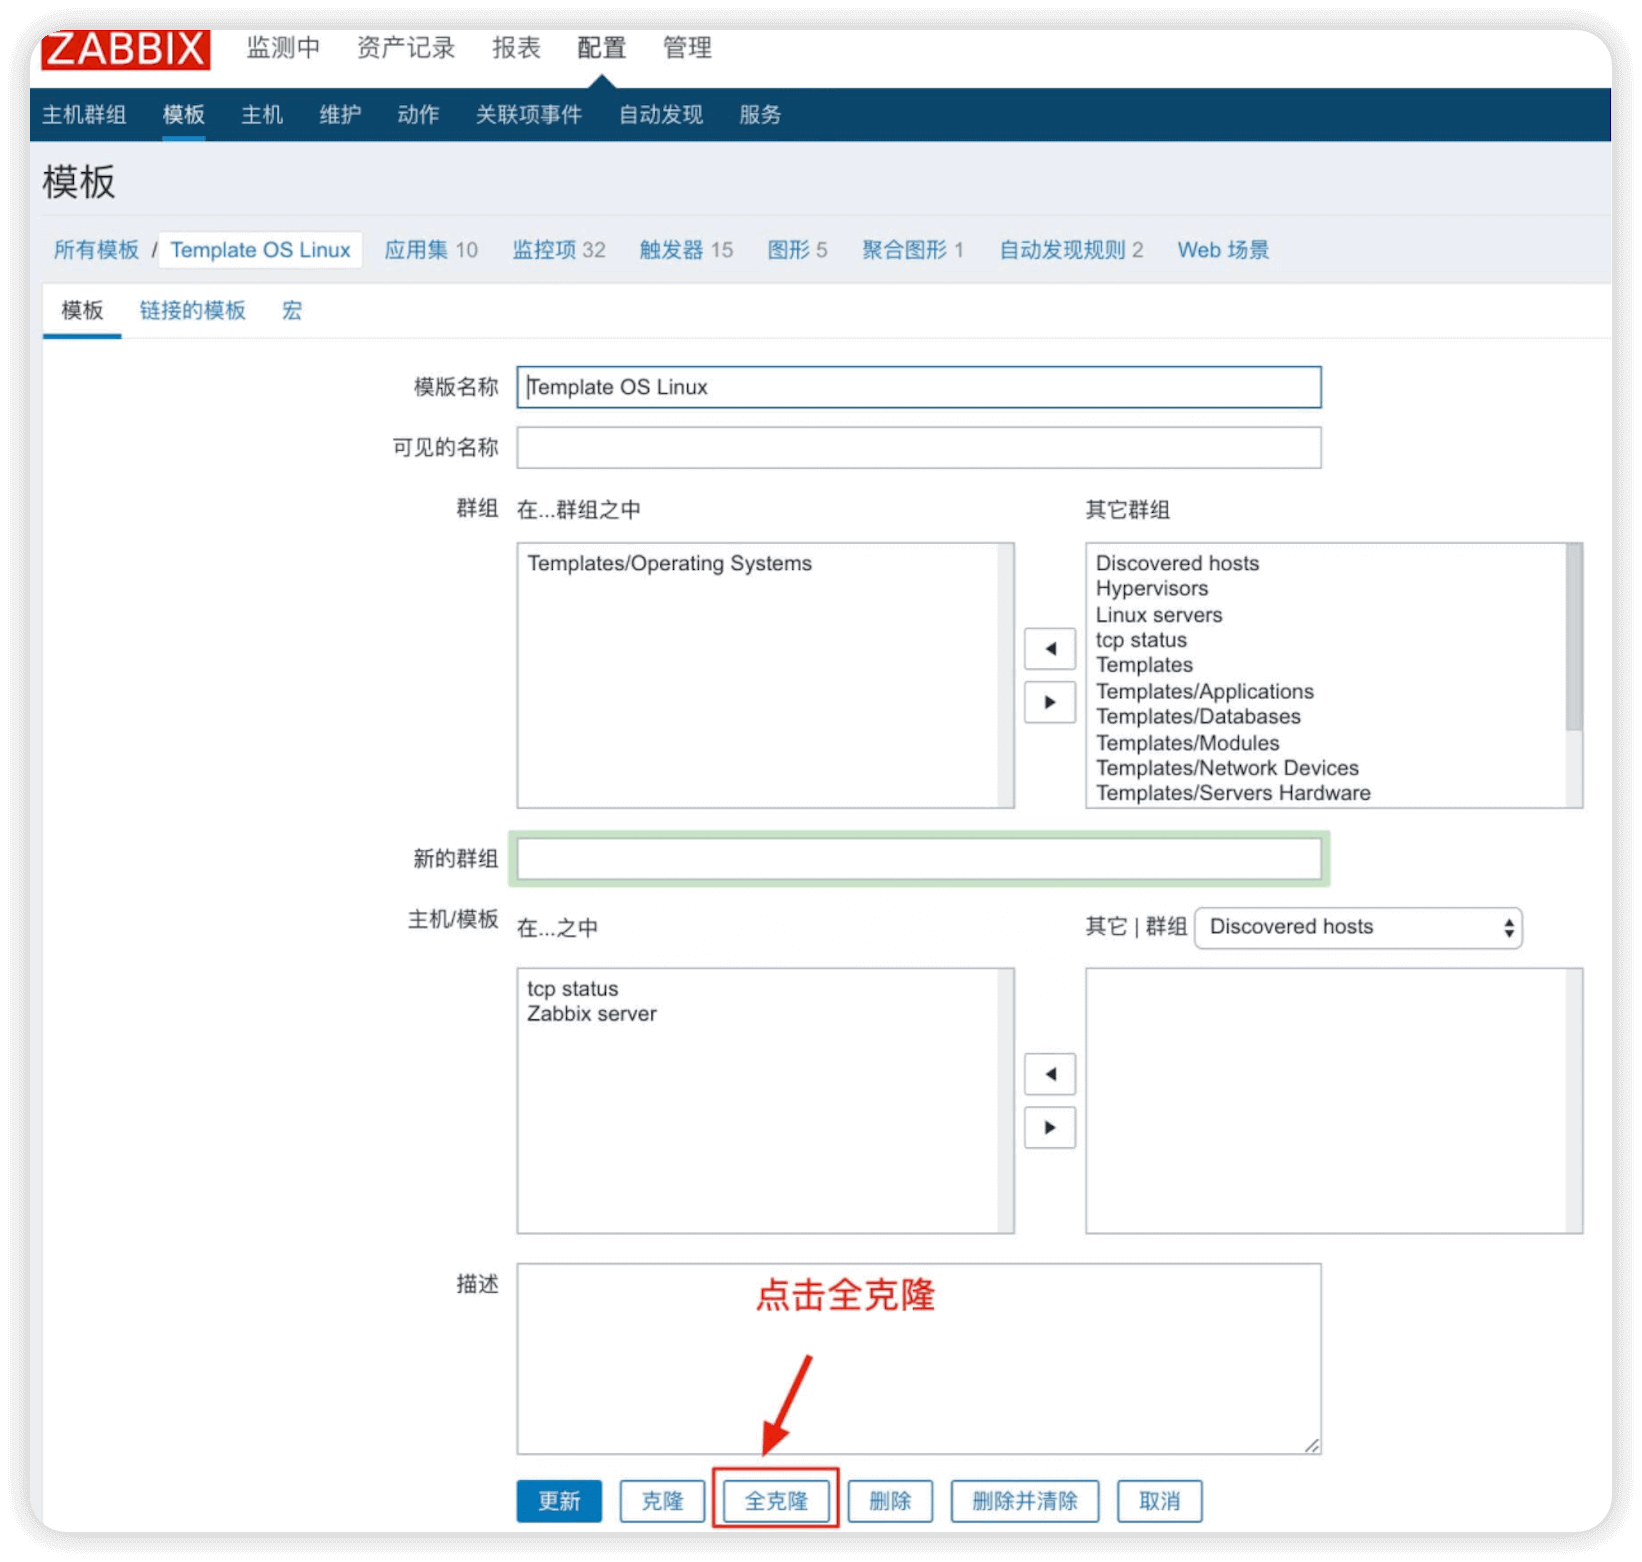Go to 主机 submenu item
This screenshot has height=1562, width=1642.
262,115
